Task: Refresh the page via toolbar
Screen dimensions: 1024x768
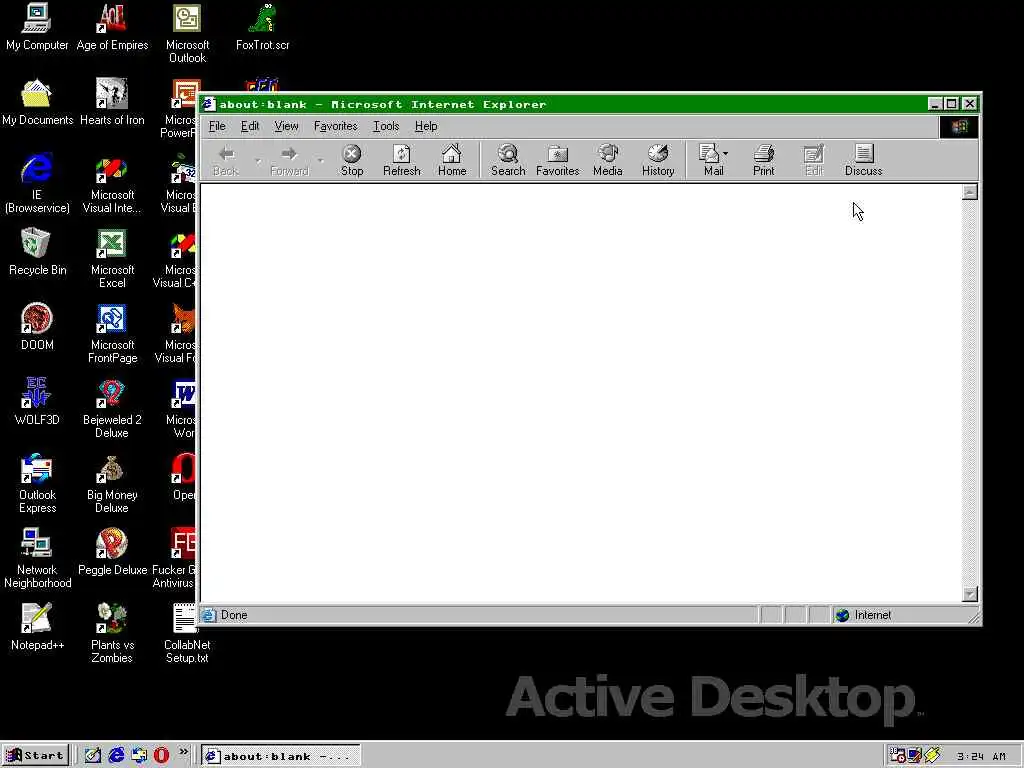Action: point(401,161)
